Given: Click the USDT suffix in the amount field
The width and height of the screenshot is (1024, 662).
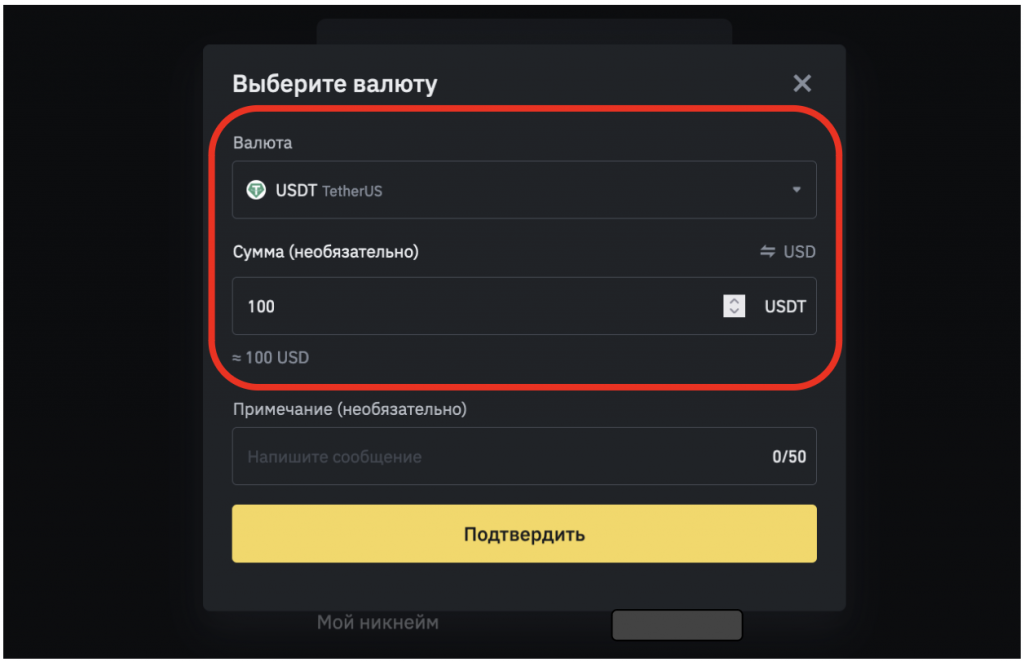Looking at the screenshot, I should tap(785, 306).
